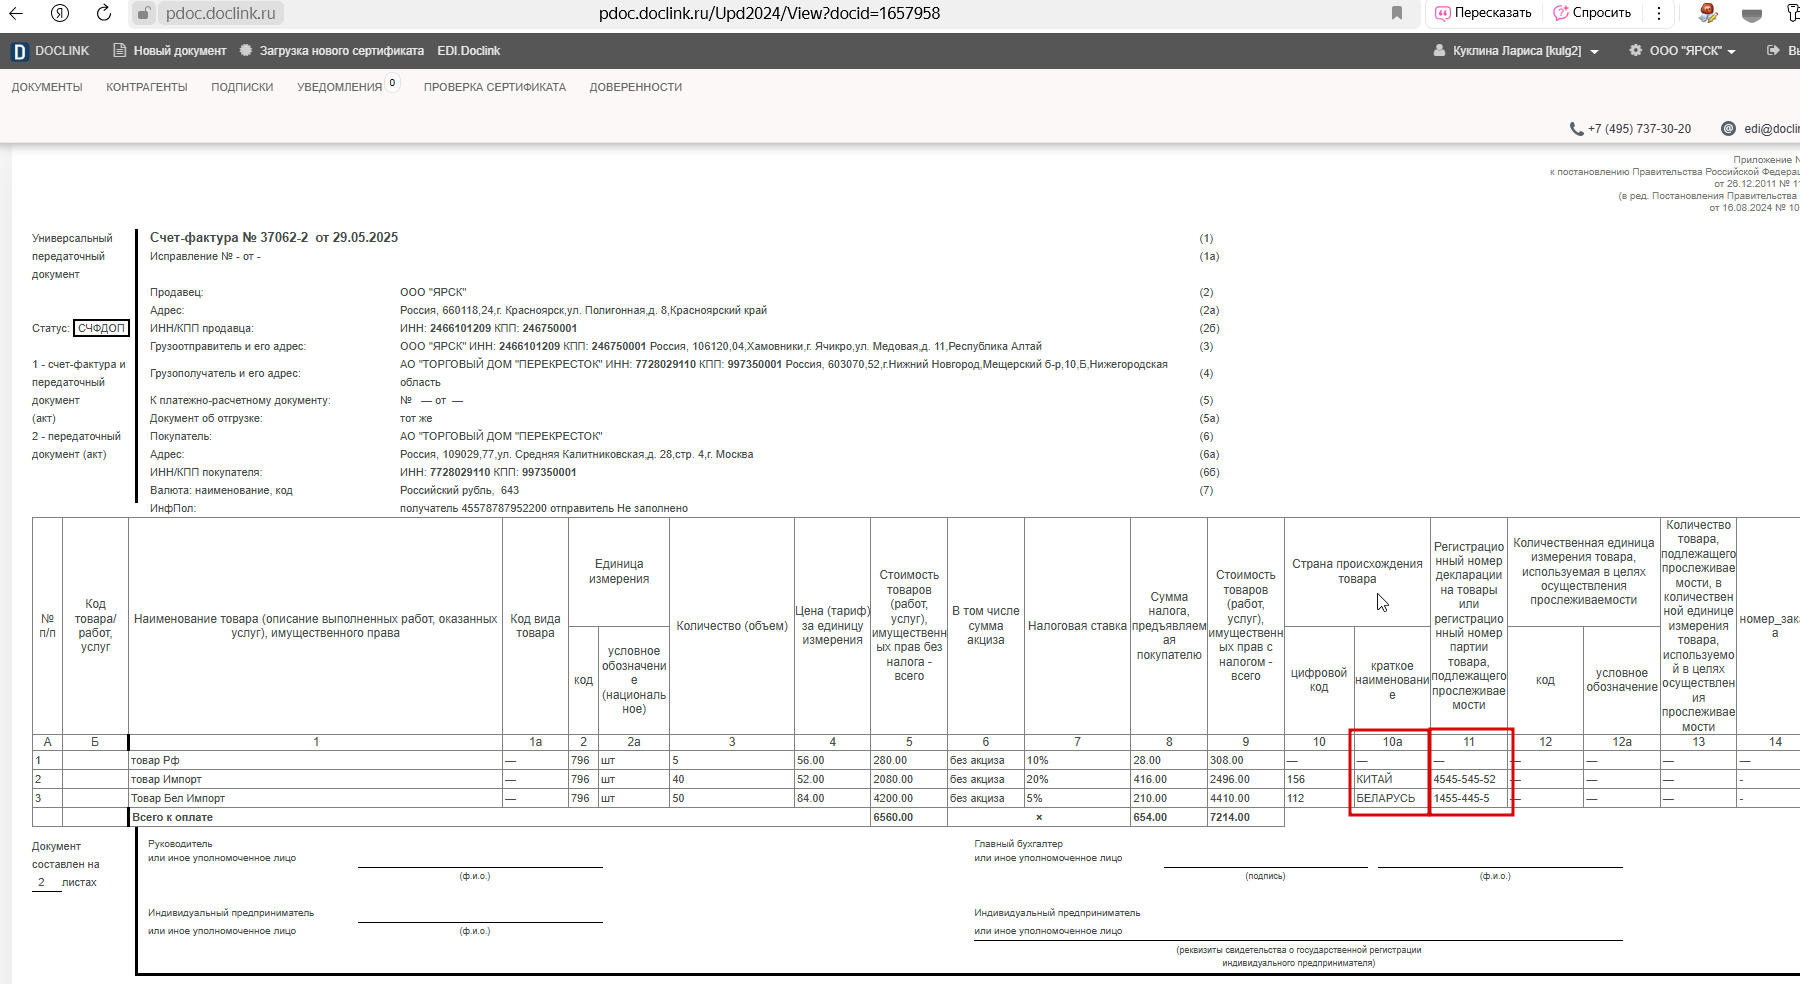This screenshot has width=1800, height=984.
Task: Click the user profile icon near Куклина Лариса
Action: [x=1439, y=50]
